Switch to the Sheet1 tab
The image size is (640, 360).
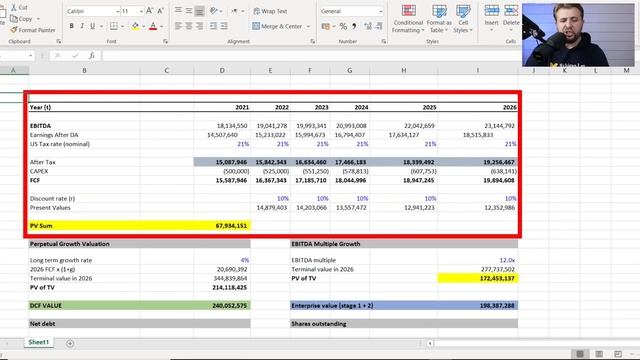tap(39, 342)
